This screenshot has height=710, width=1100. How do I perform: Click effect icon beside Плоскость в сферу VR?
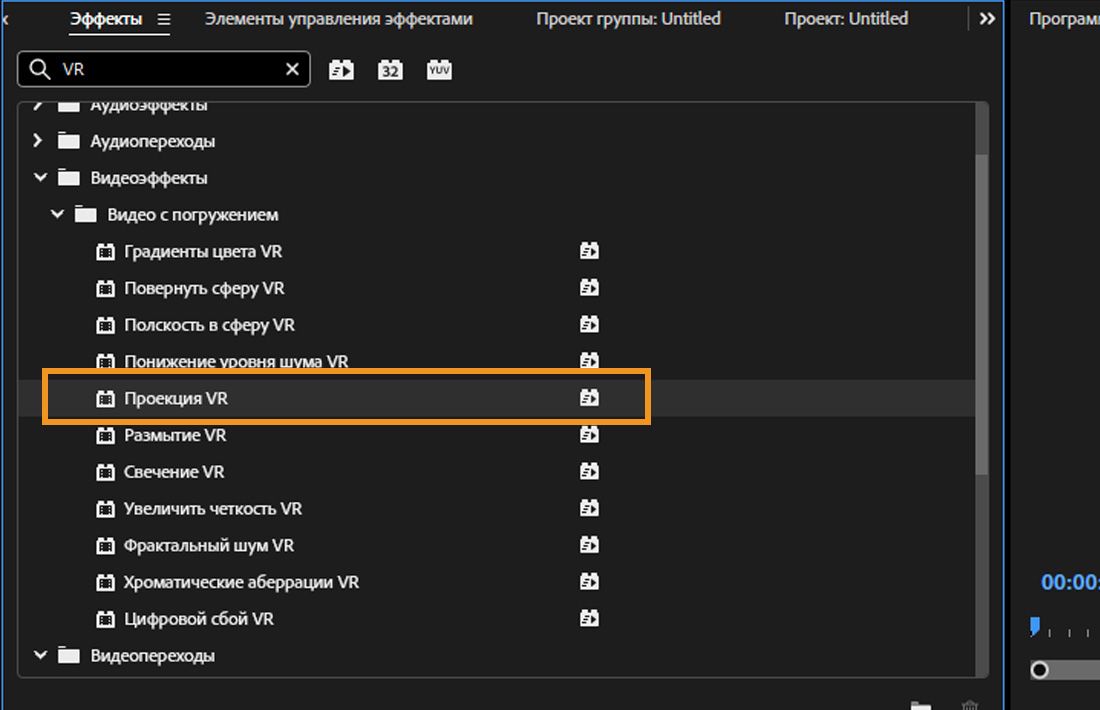pos(105,325)
